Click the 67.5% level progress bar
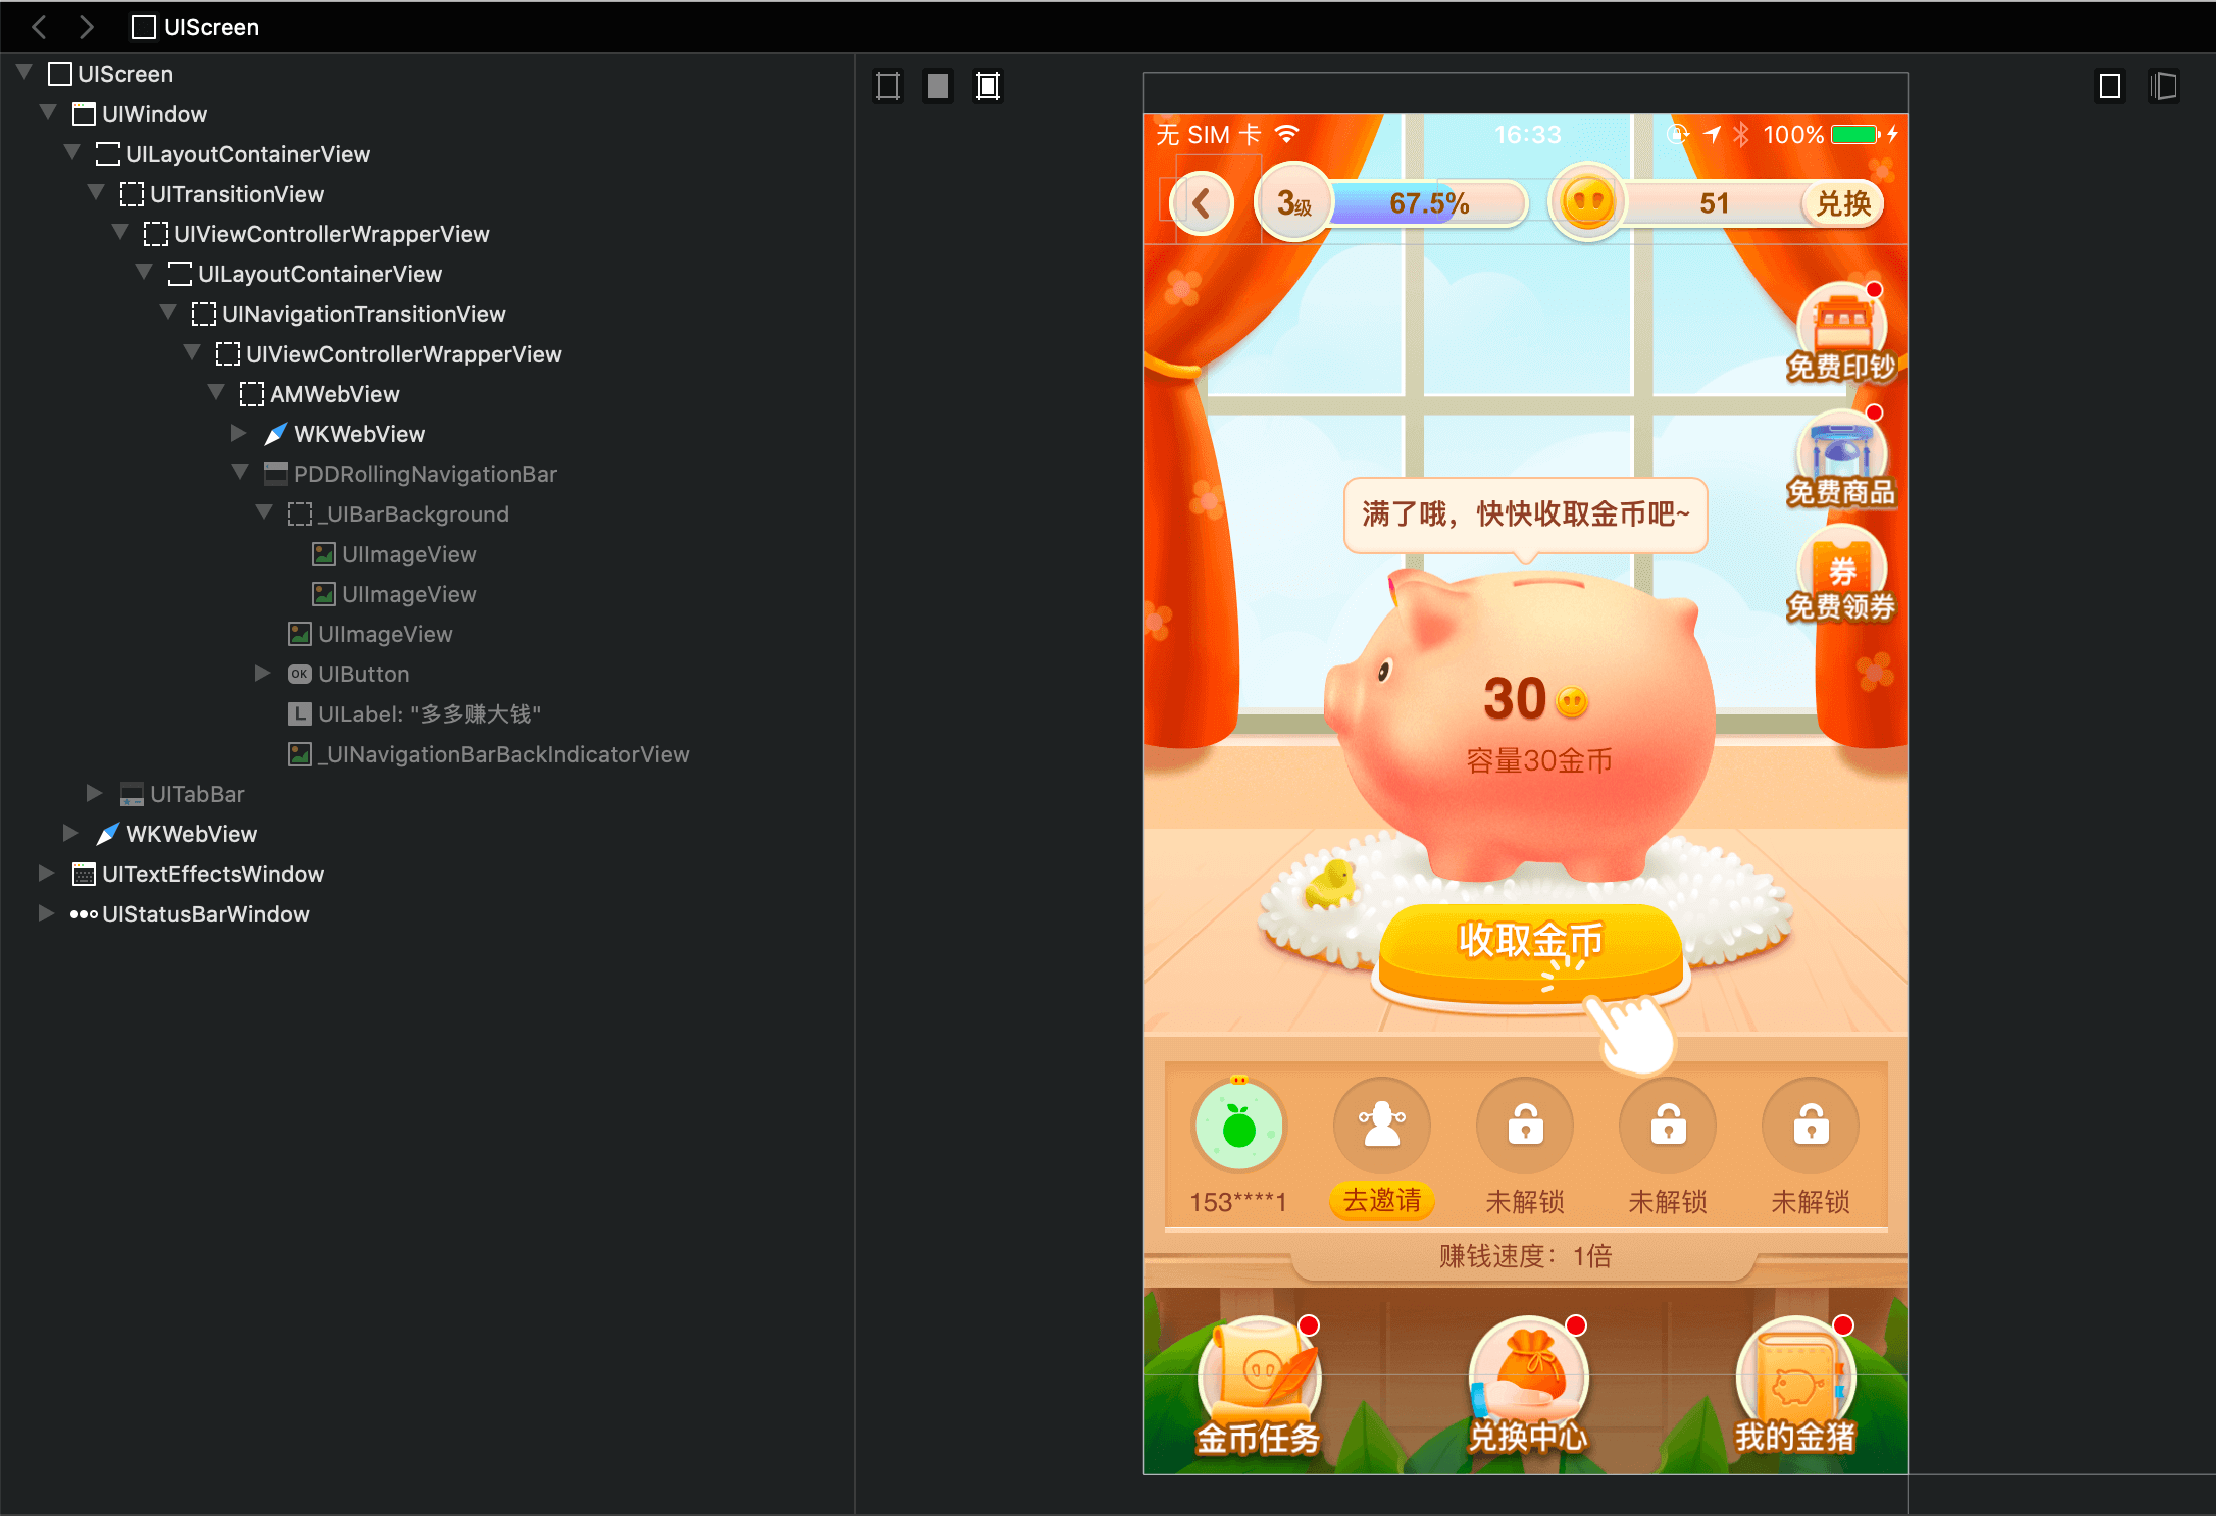This screenshot has height=1516, width=2216. pyautogui.click(x=1428, y=204)
